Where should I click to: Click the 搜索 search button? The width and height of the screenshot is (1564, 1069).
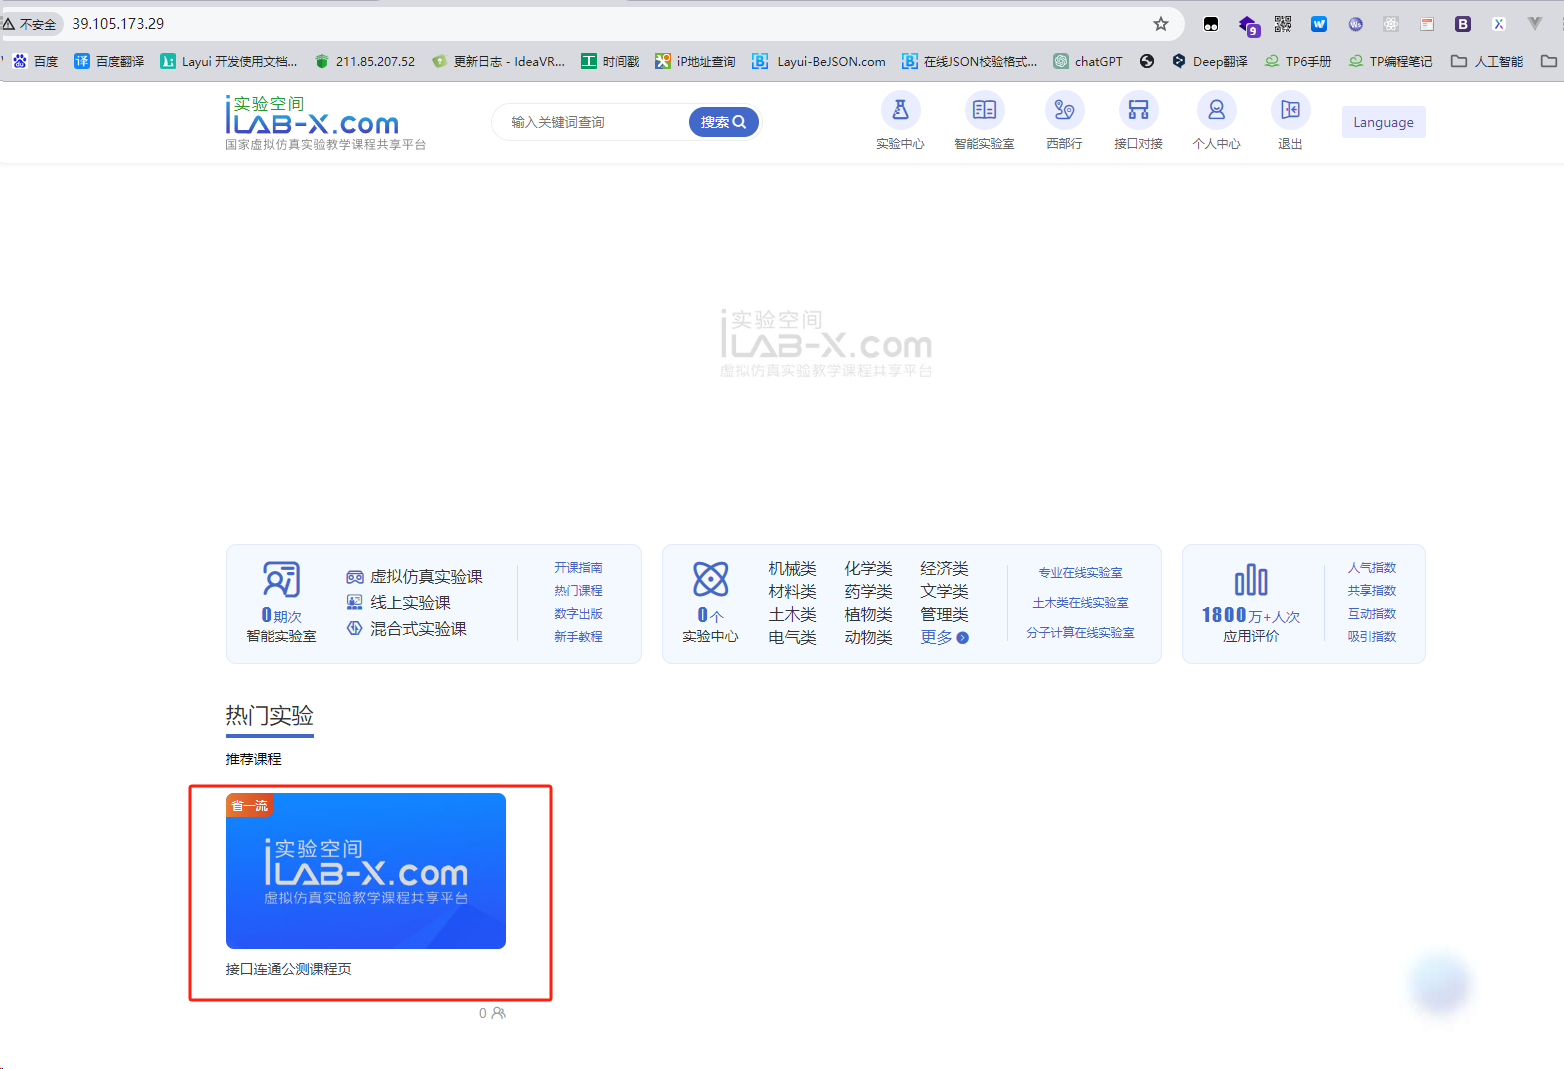point(723,122)
